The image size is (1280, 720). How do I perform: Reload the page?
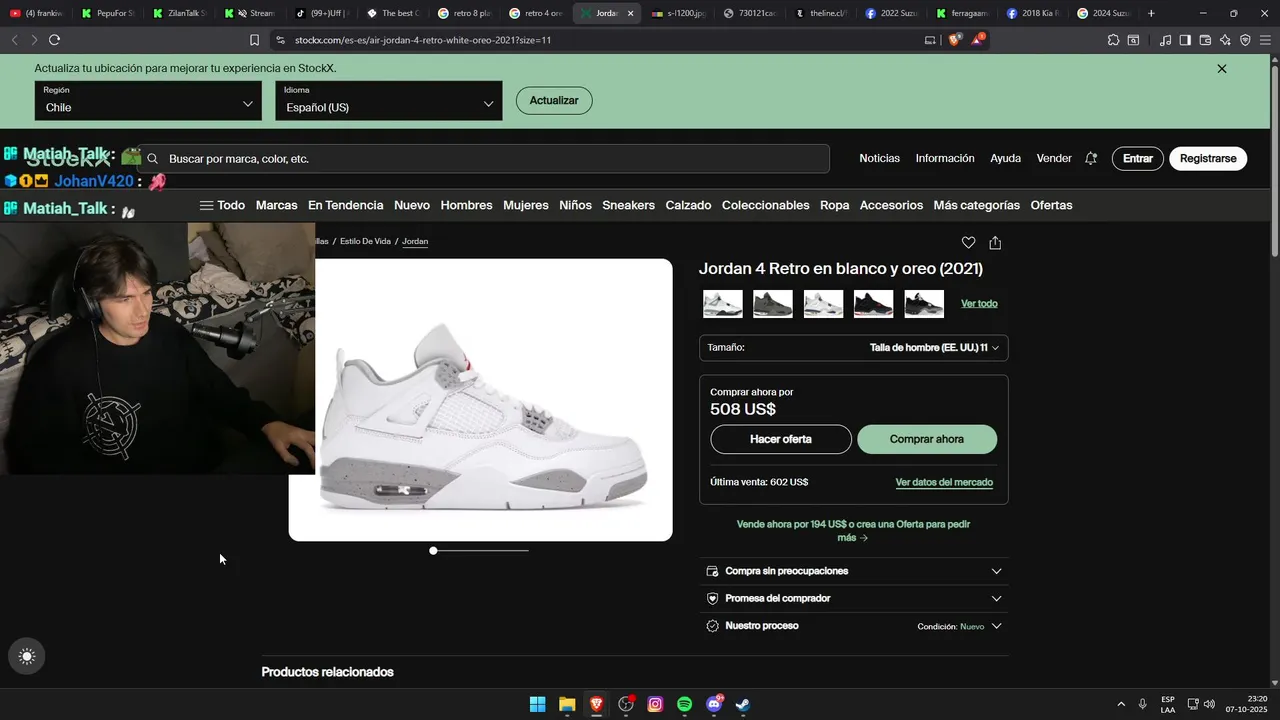(54, 40)
